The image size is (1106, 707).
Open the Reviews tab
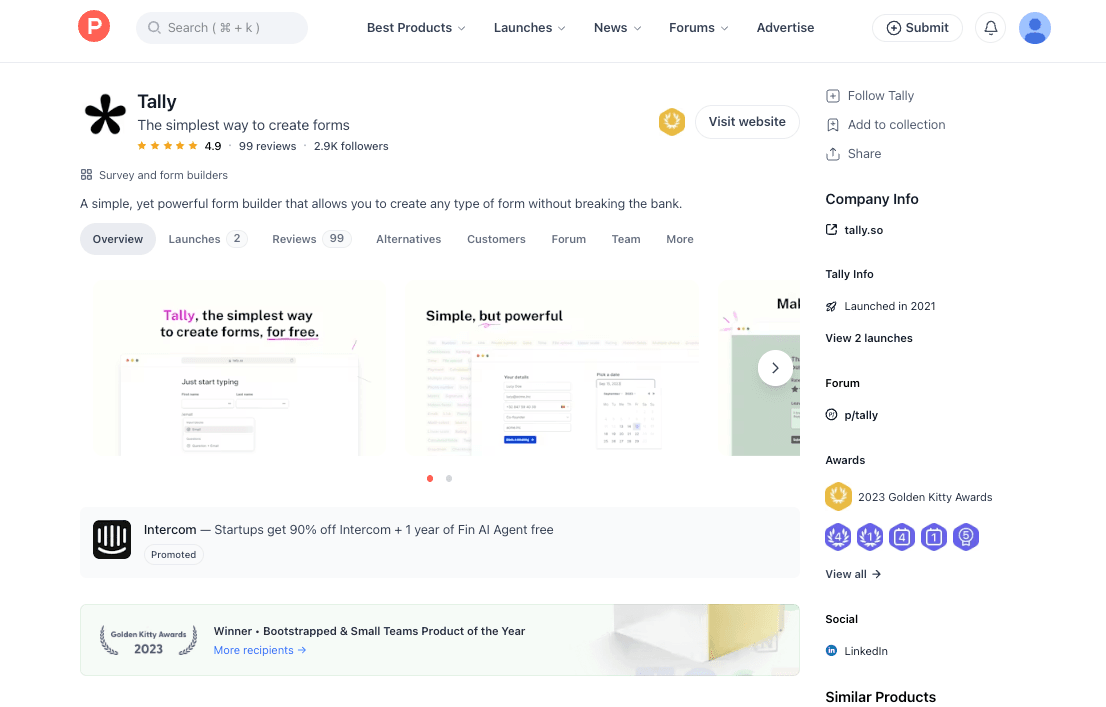(312, 239)
